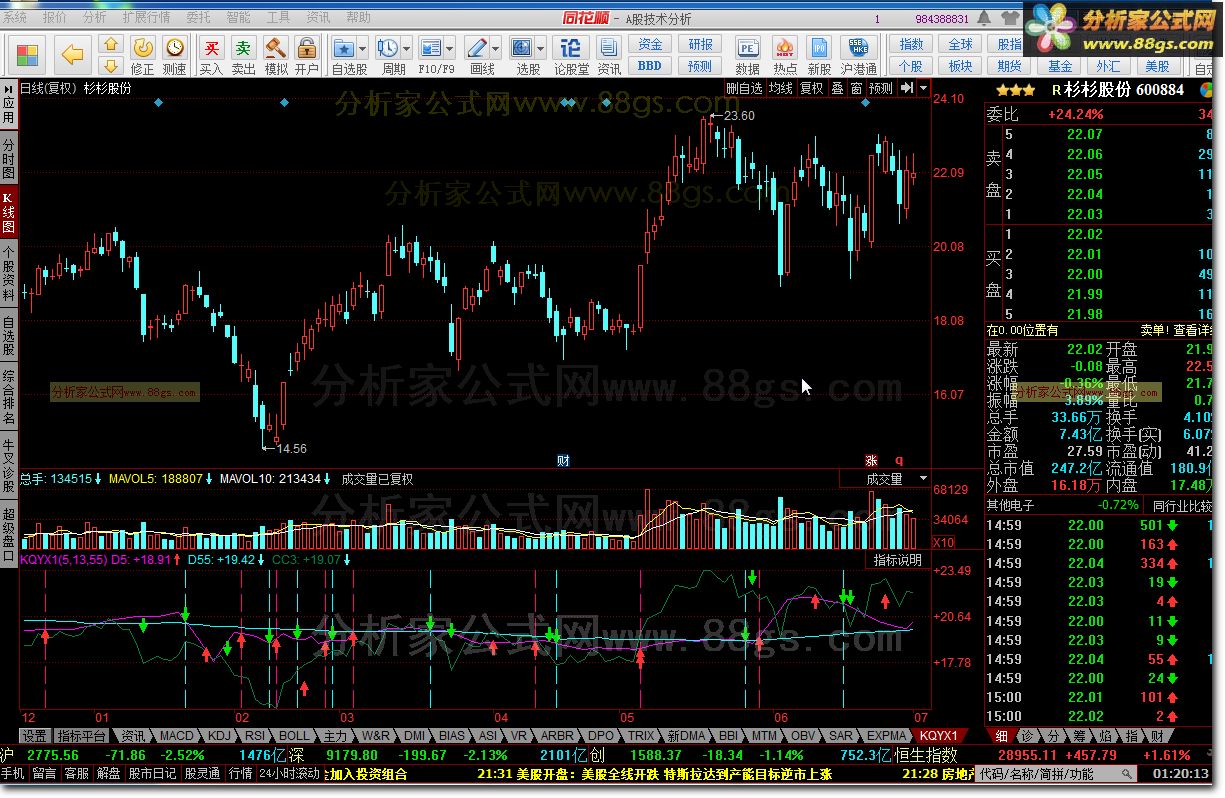
Task: Expand the 周期 dropdown arrow
Action: (x=406, y=47)
